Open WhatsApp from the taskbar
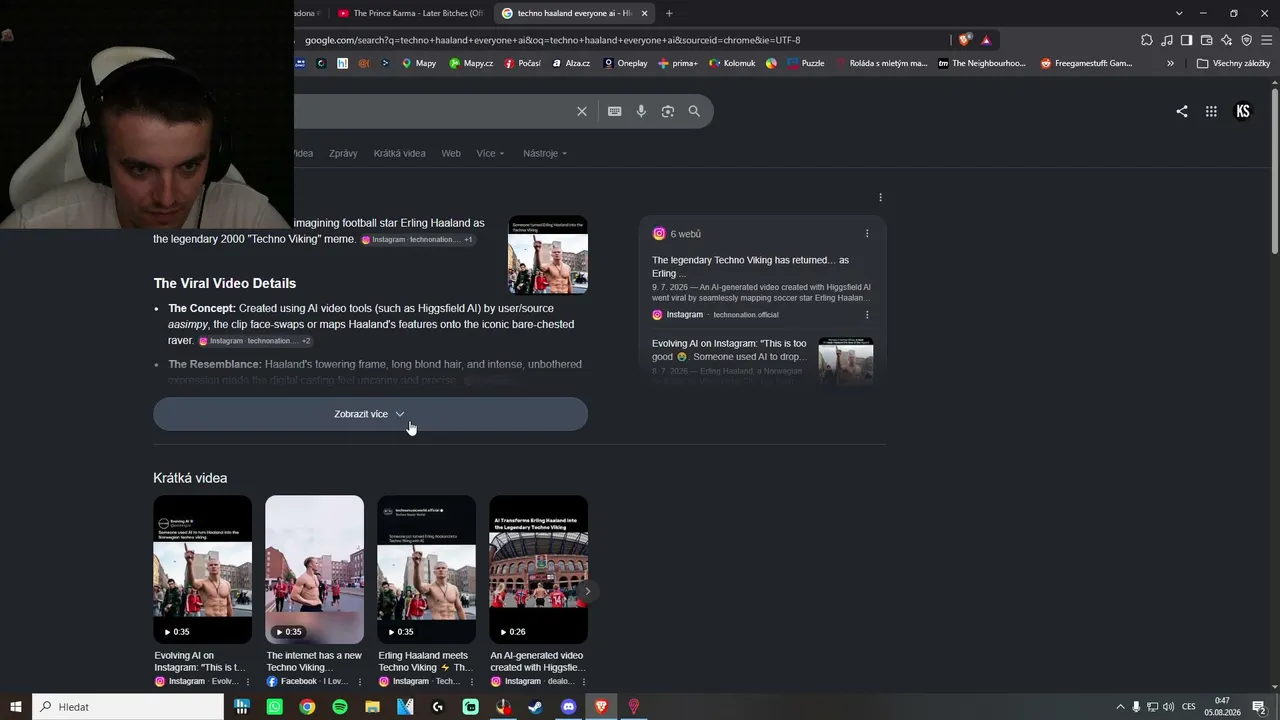1280x720 pixels. 275,707
